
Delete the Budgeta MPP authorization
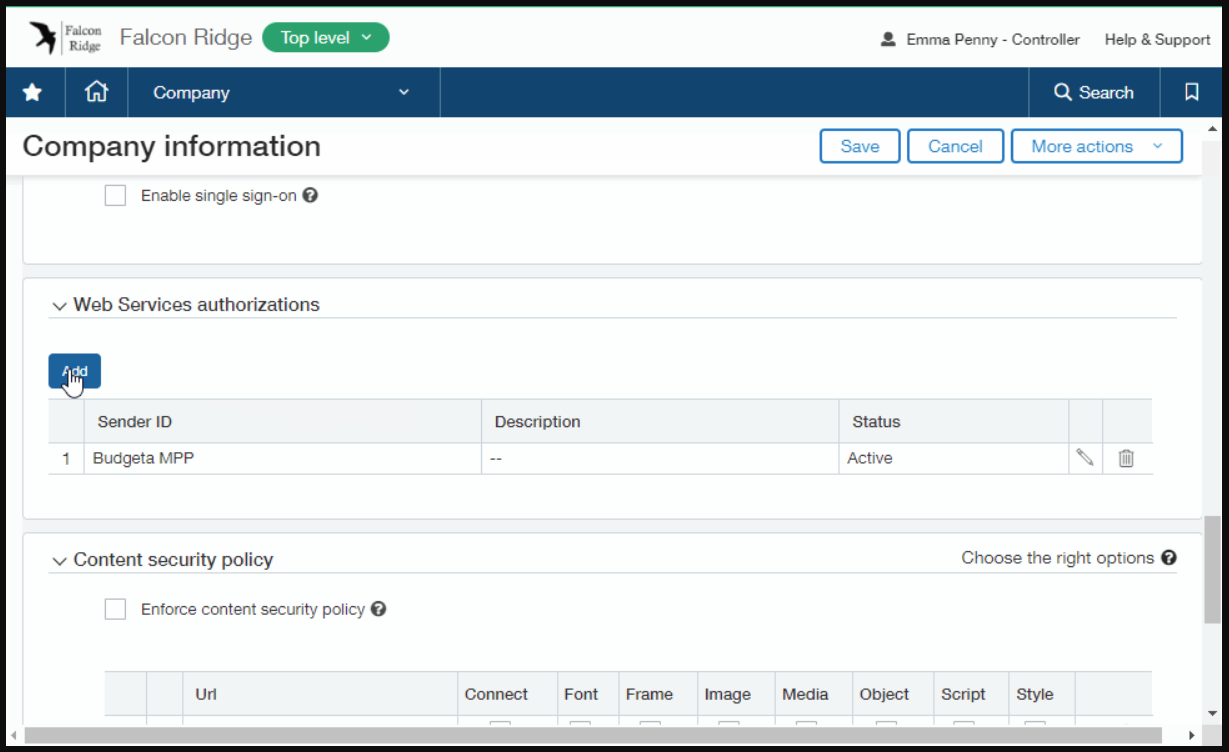[x=1126, y=458]
